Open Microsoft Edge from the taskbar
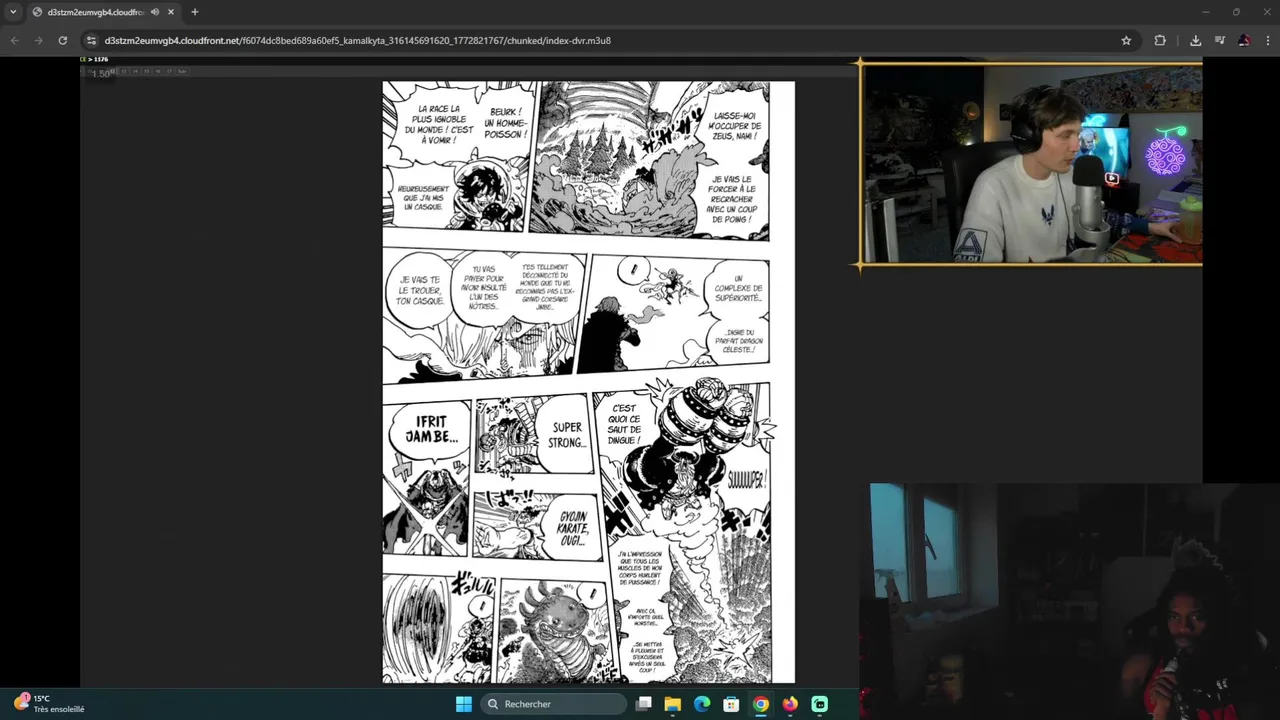 click(x=702, y=704)
